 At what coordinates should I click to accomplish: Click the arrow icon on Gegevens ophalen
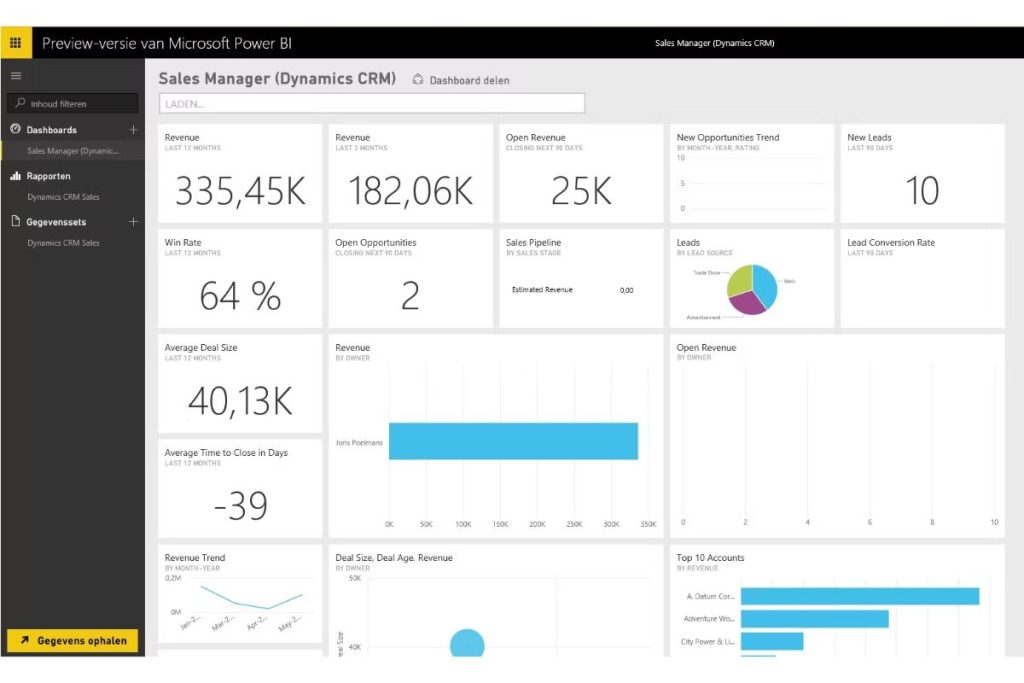24,641
